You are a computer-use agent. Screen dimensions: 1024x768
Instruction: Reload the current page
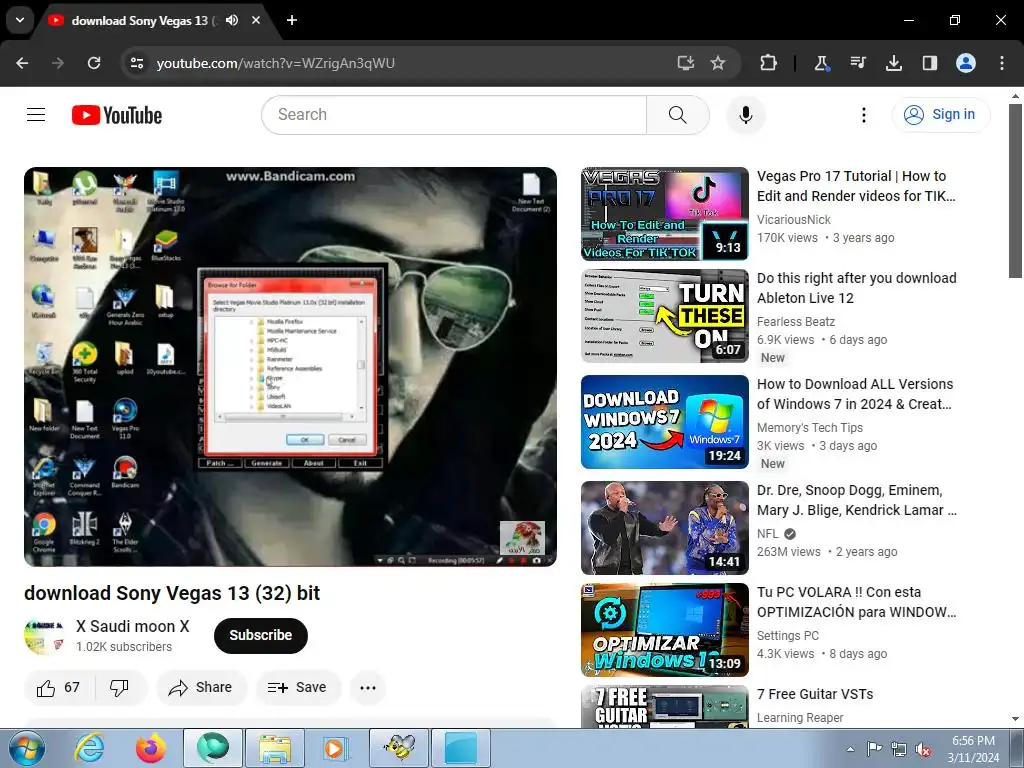click(94, 63)
